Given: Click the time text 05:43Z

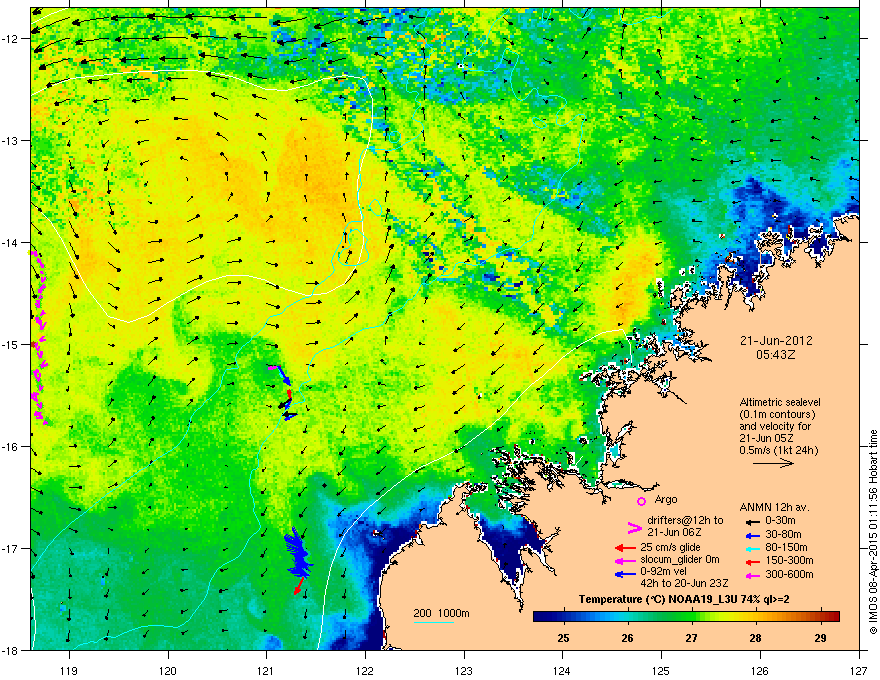Looking at the screenshot, I should point(776,355).
